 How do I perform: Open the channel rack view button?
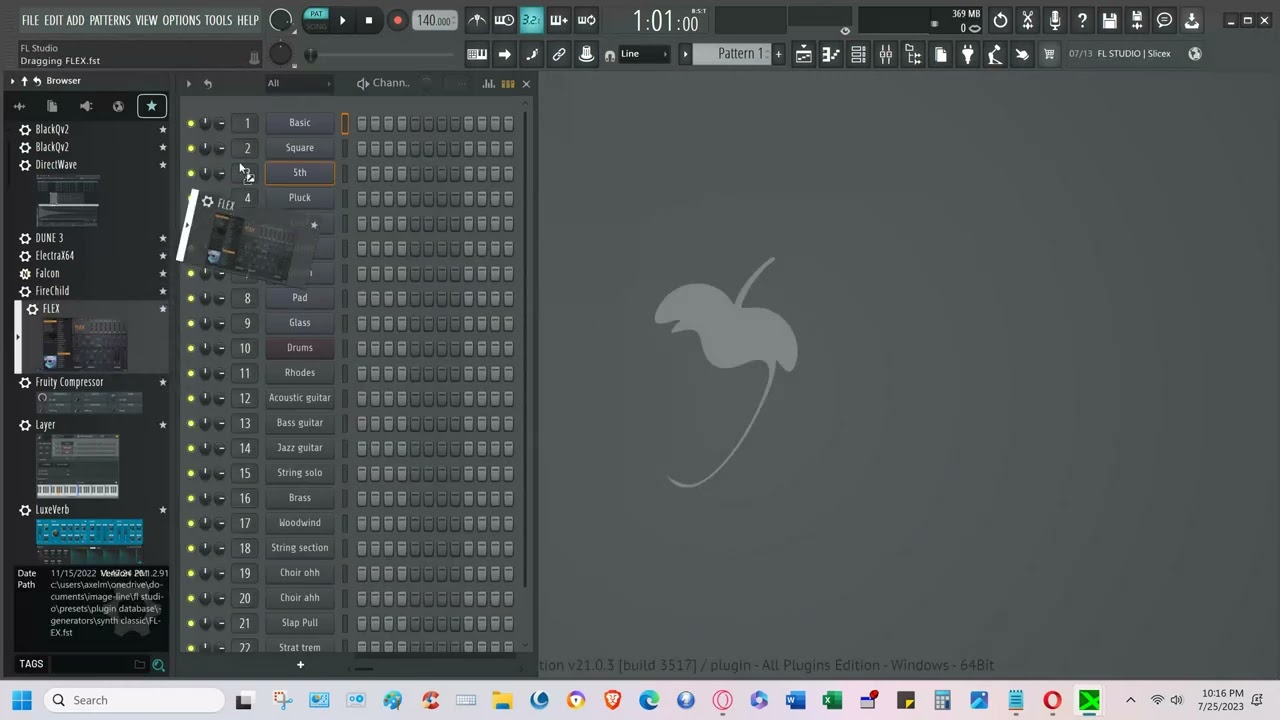858,54
